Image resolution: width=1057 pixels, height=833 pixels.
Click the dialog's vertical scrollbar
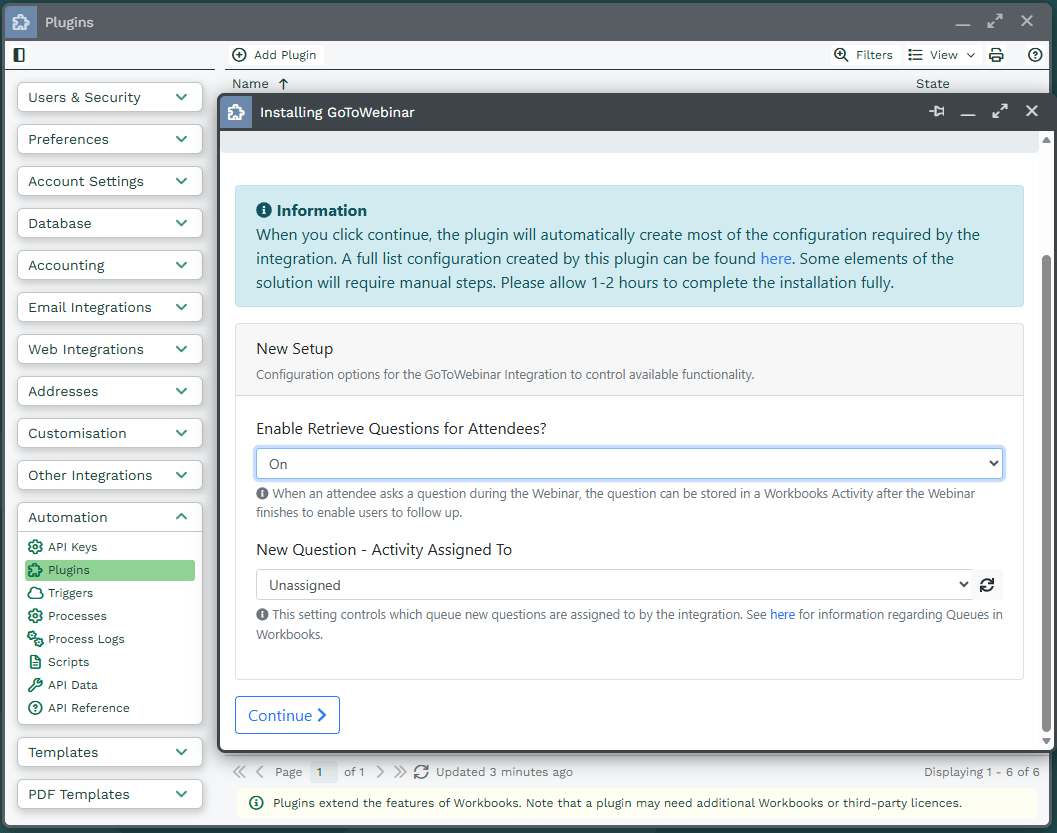[1046, 490]
